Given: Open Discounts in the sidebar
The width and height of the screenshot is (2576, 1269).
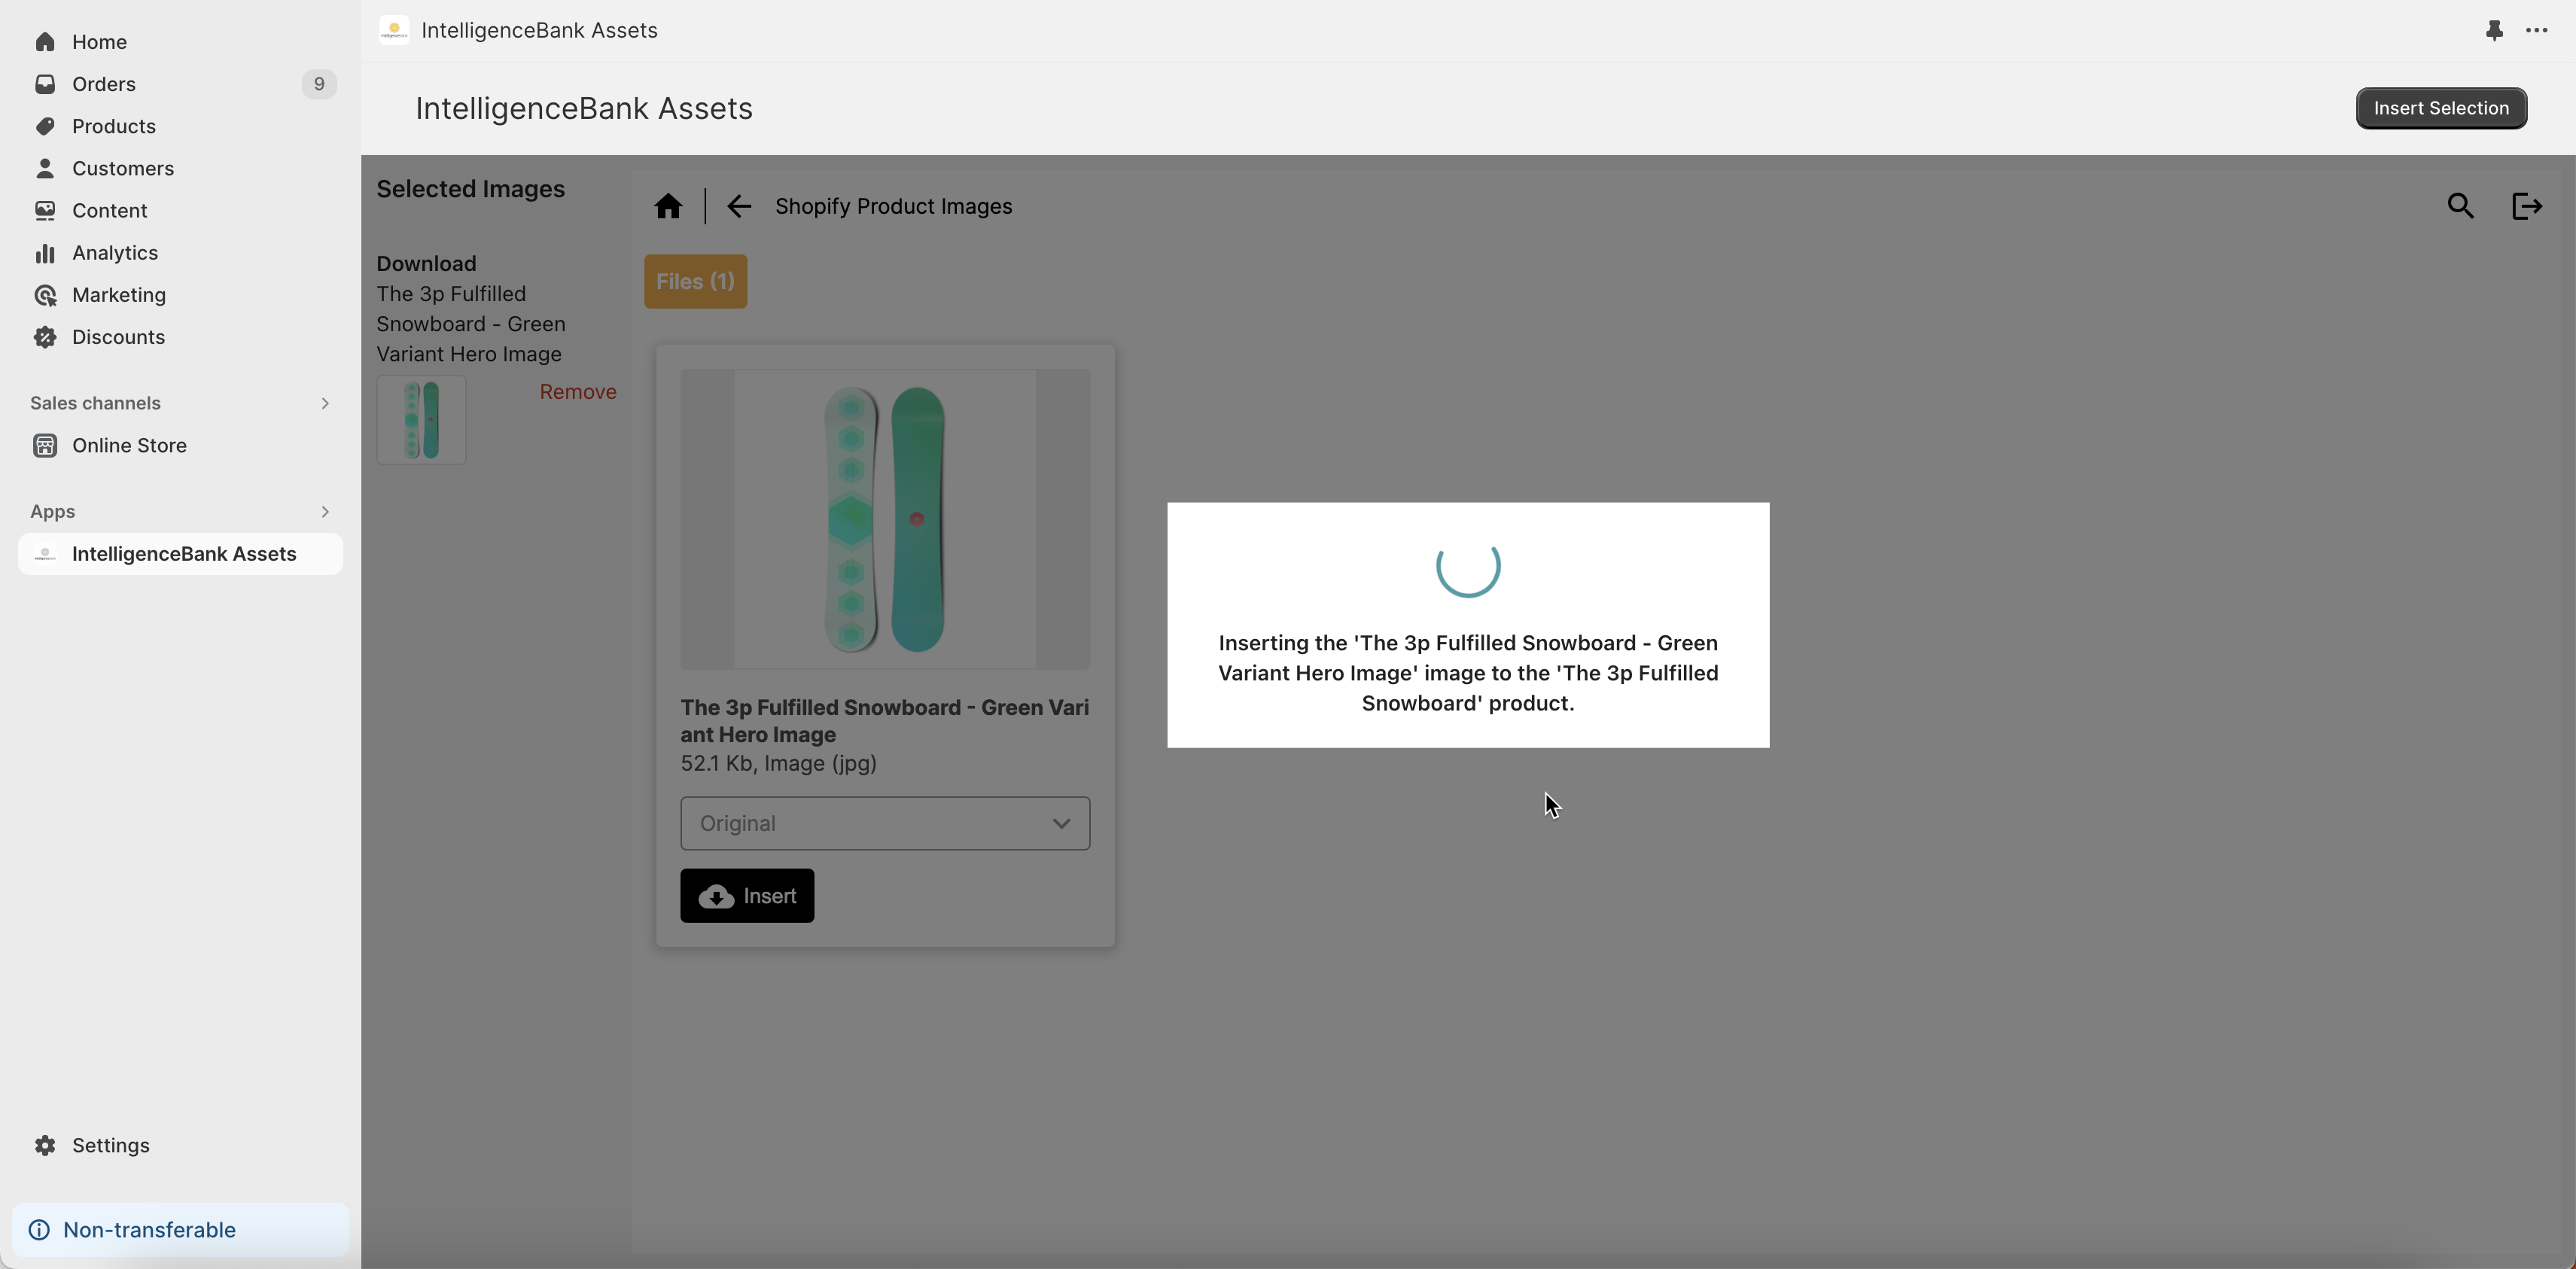Looking at the screenshot, I should (118, 337).
